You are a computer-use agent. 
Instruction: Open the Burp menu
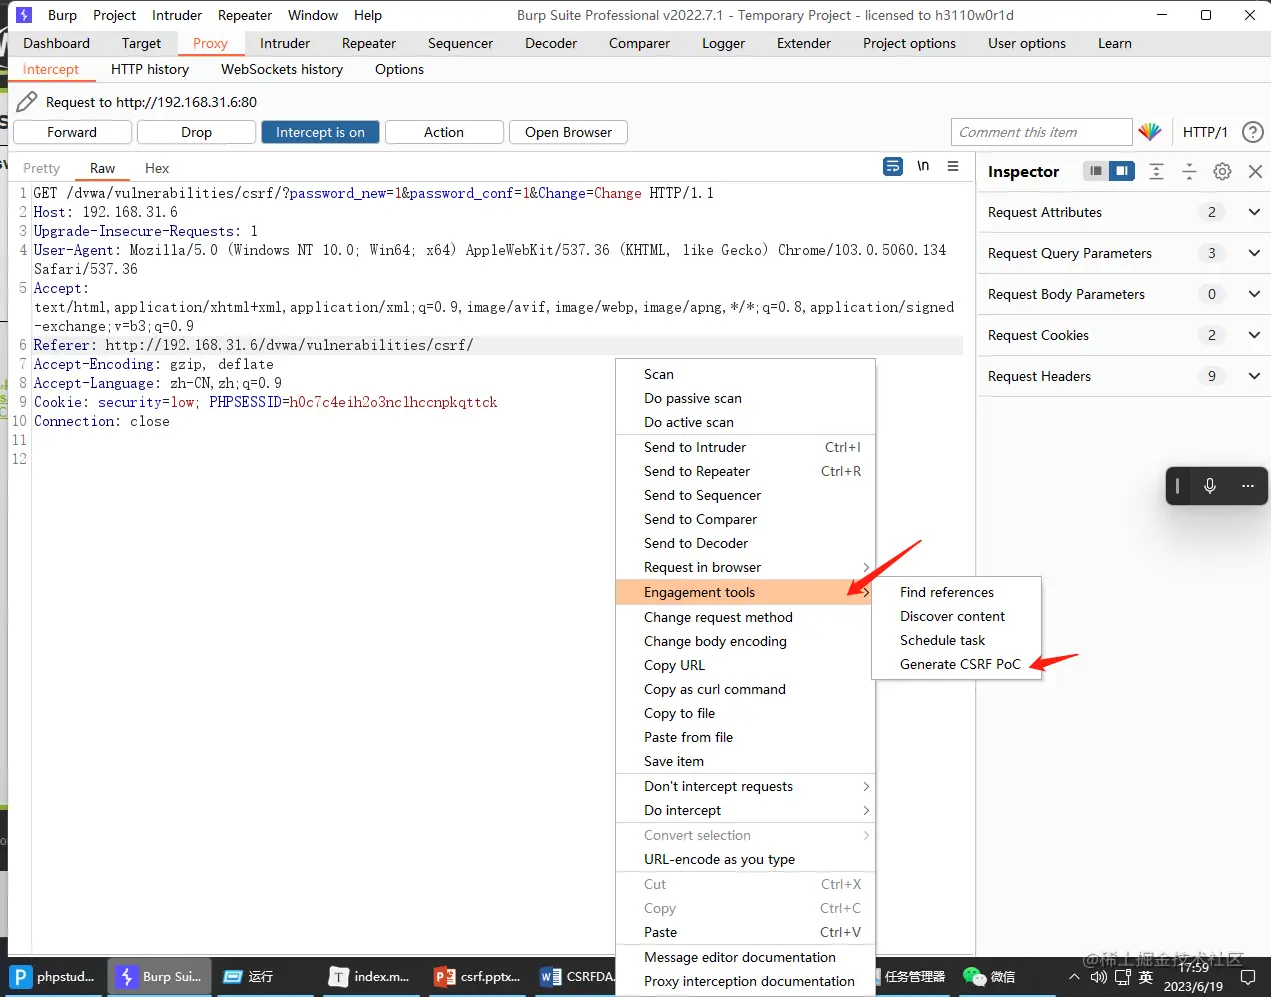[62, 15]
